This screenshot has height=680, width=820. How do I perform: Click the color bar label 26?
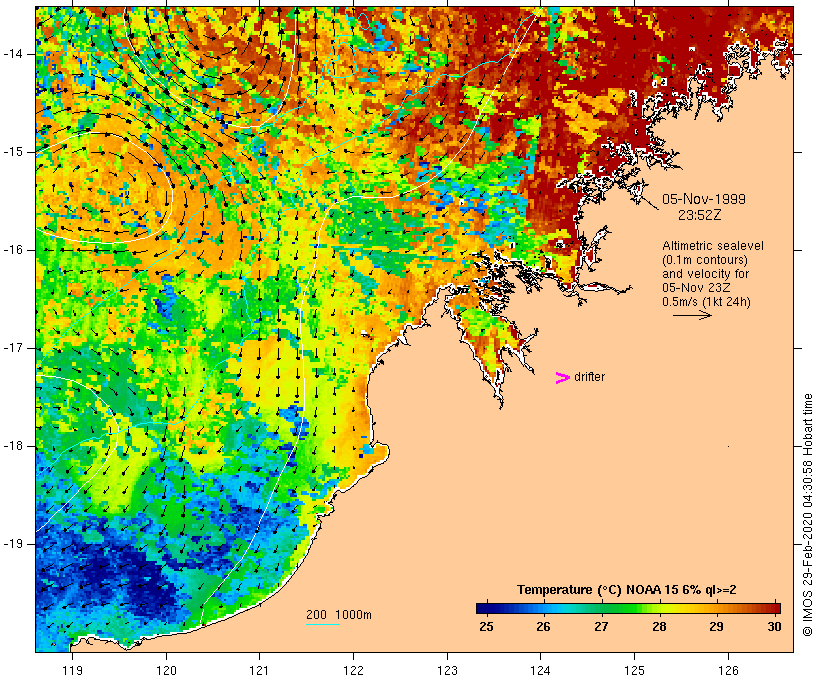coord(543,626)
